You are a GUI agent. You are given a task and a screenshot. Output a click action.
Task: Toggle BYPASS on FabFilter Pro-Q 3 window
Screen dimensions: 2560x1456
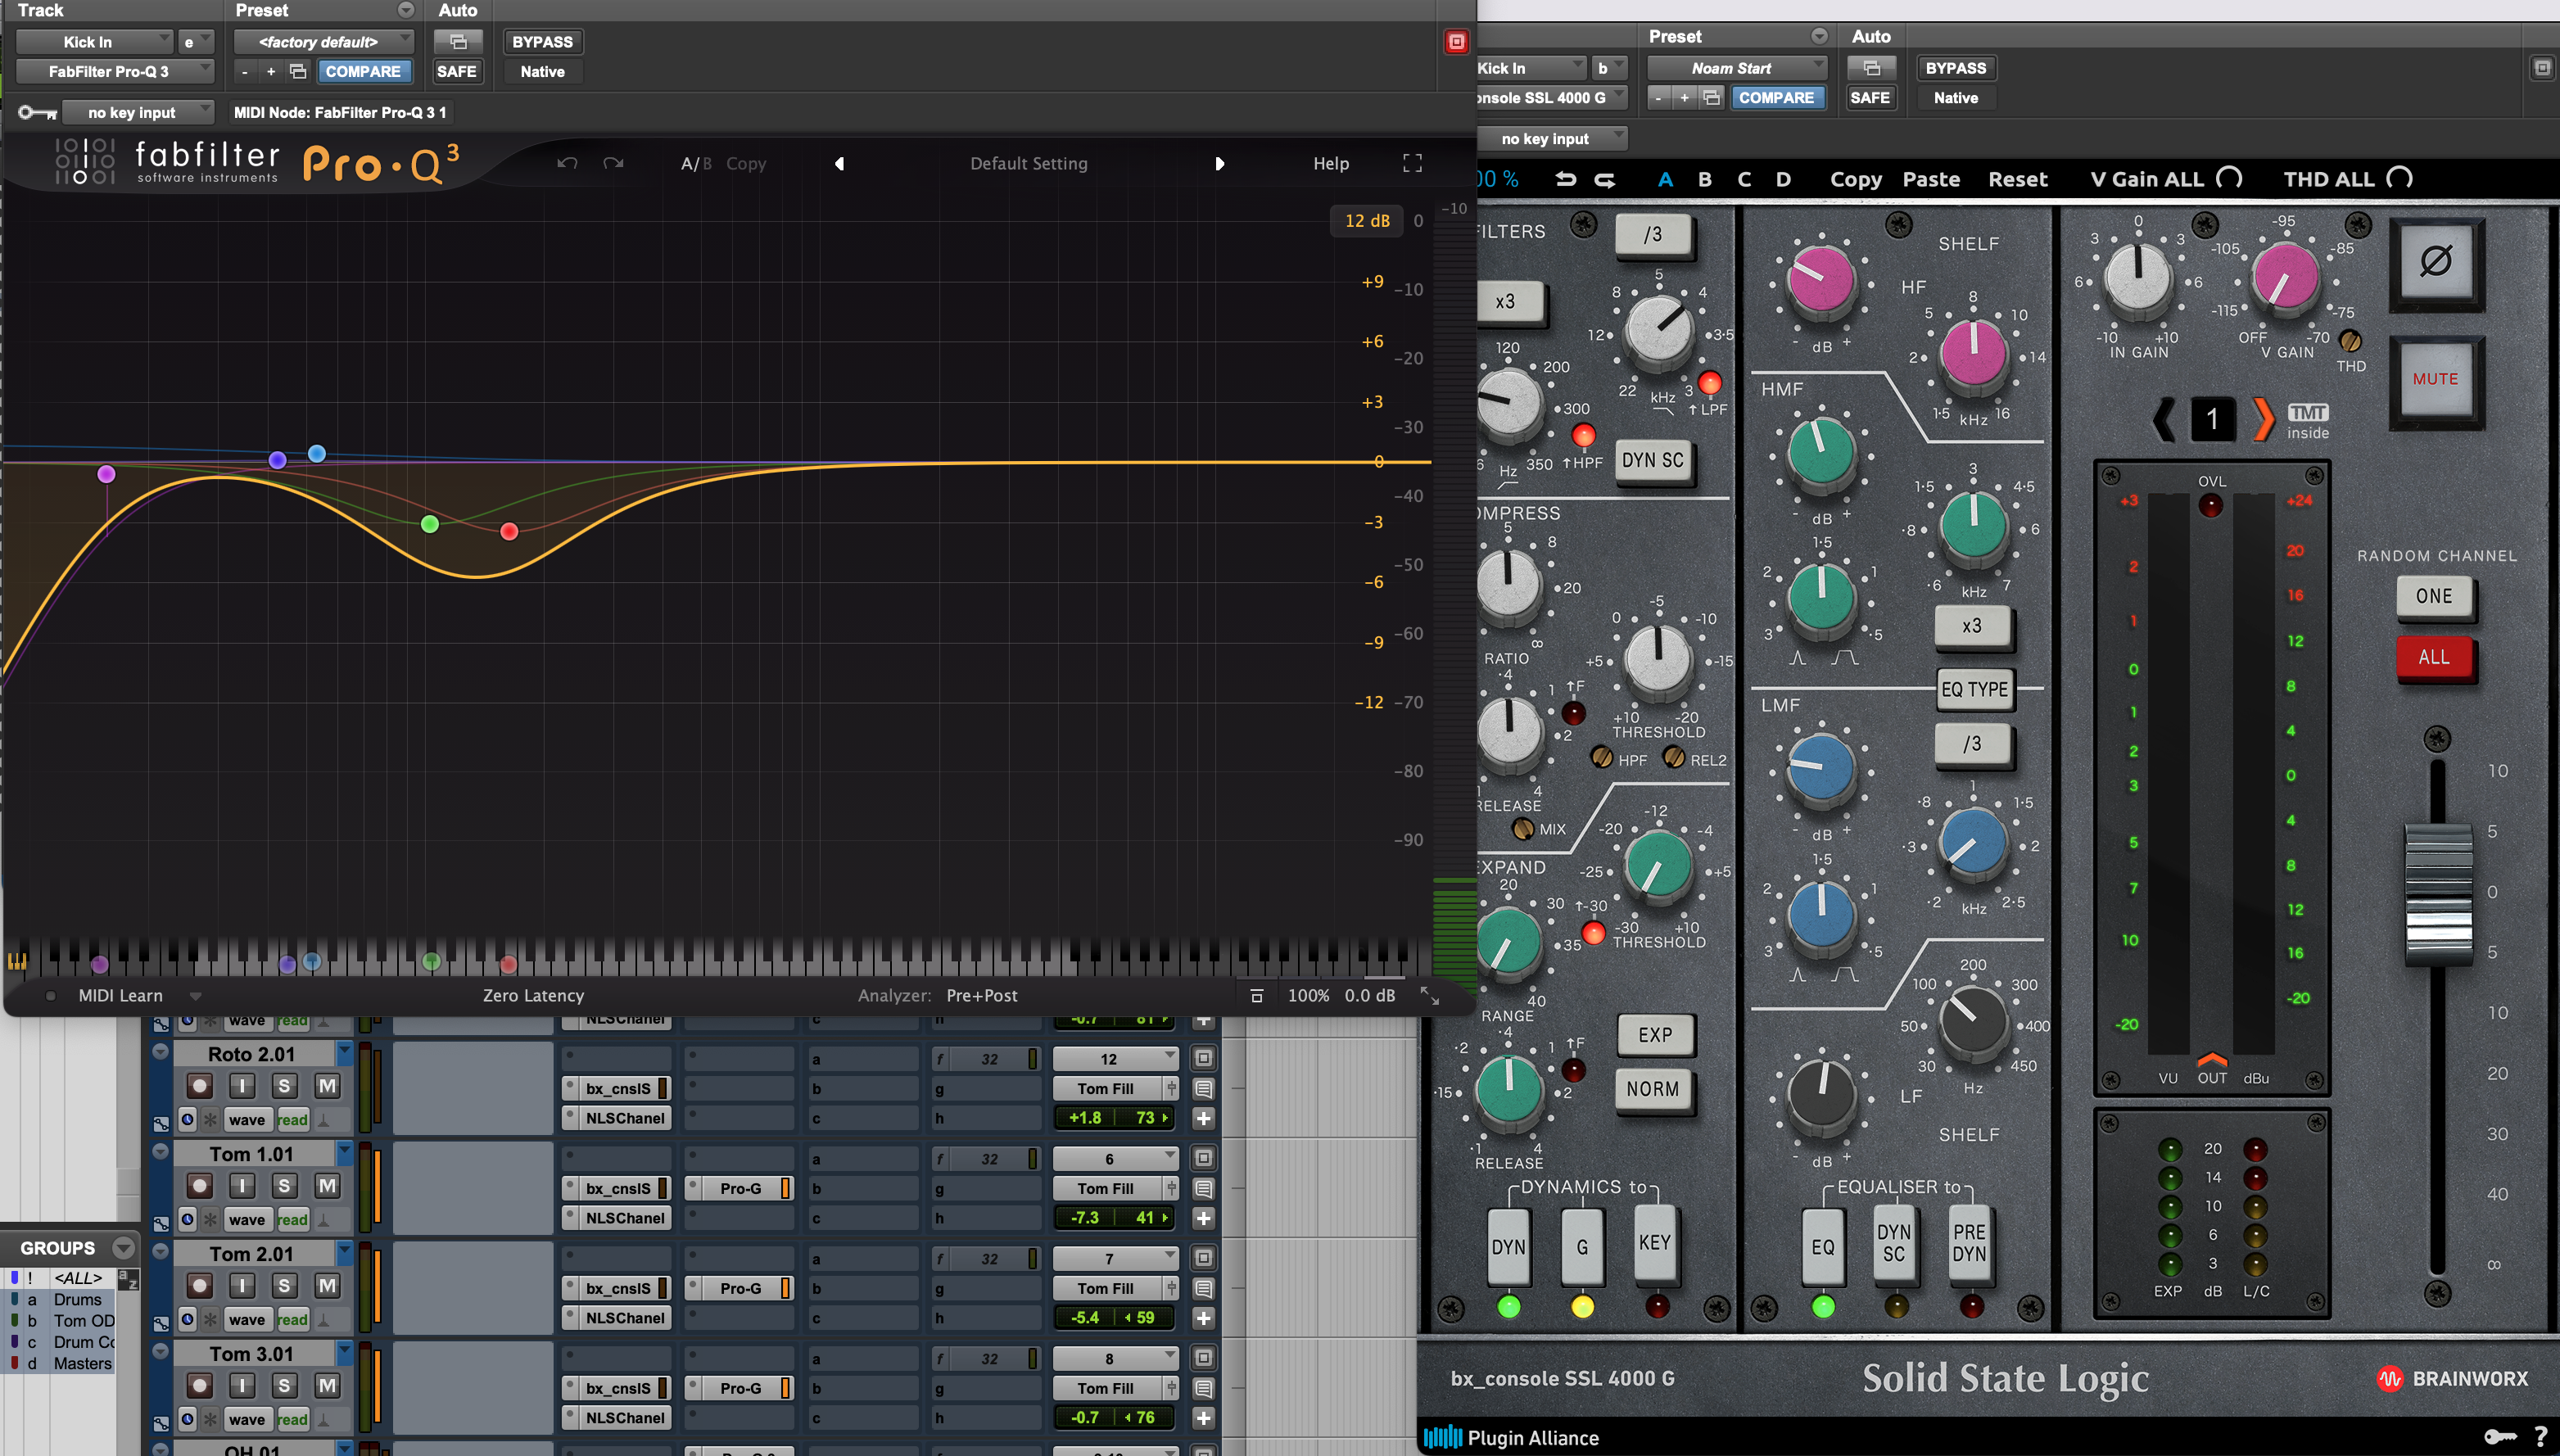coord(542,42)
